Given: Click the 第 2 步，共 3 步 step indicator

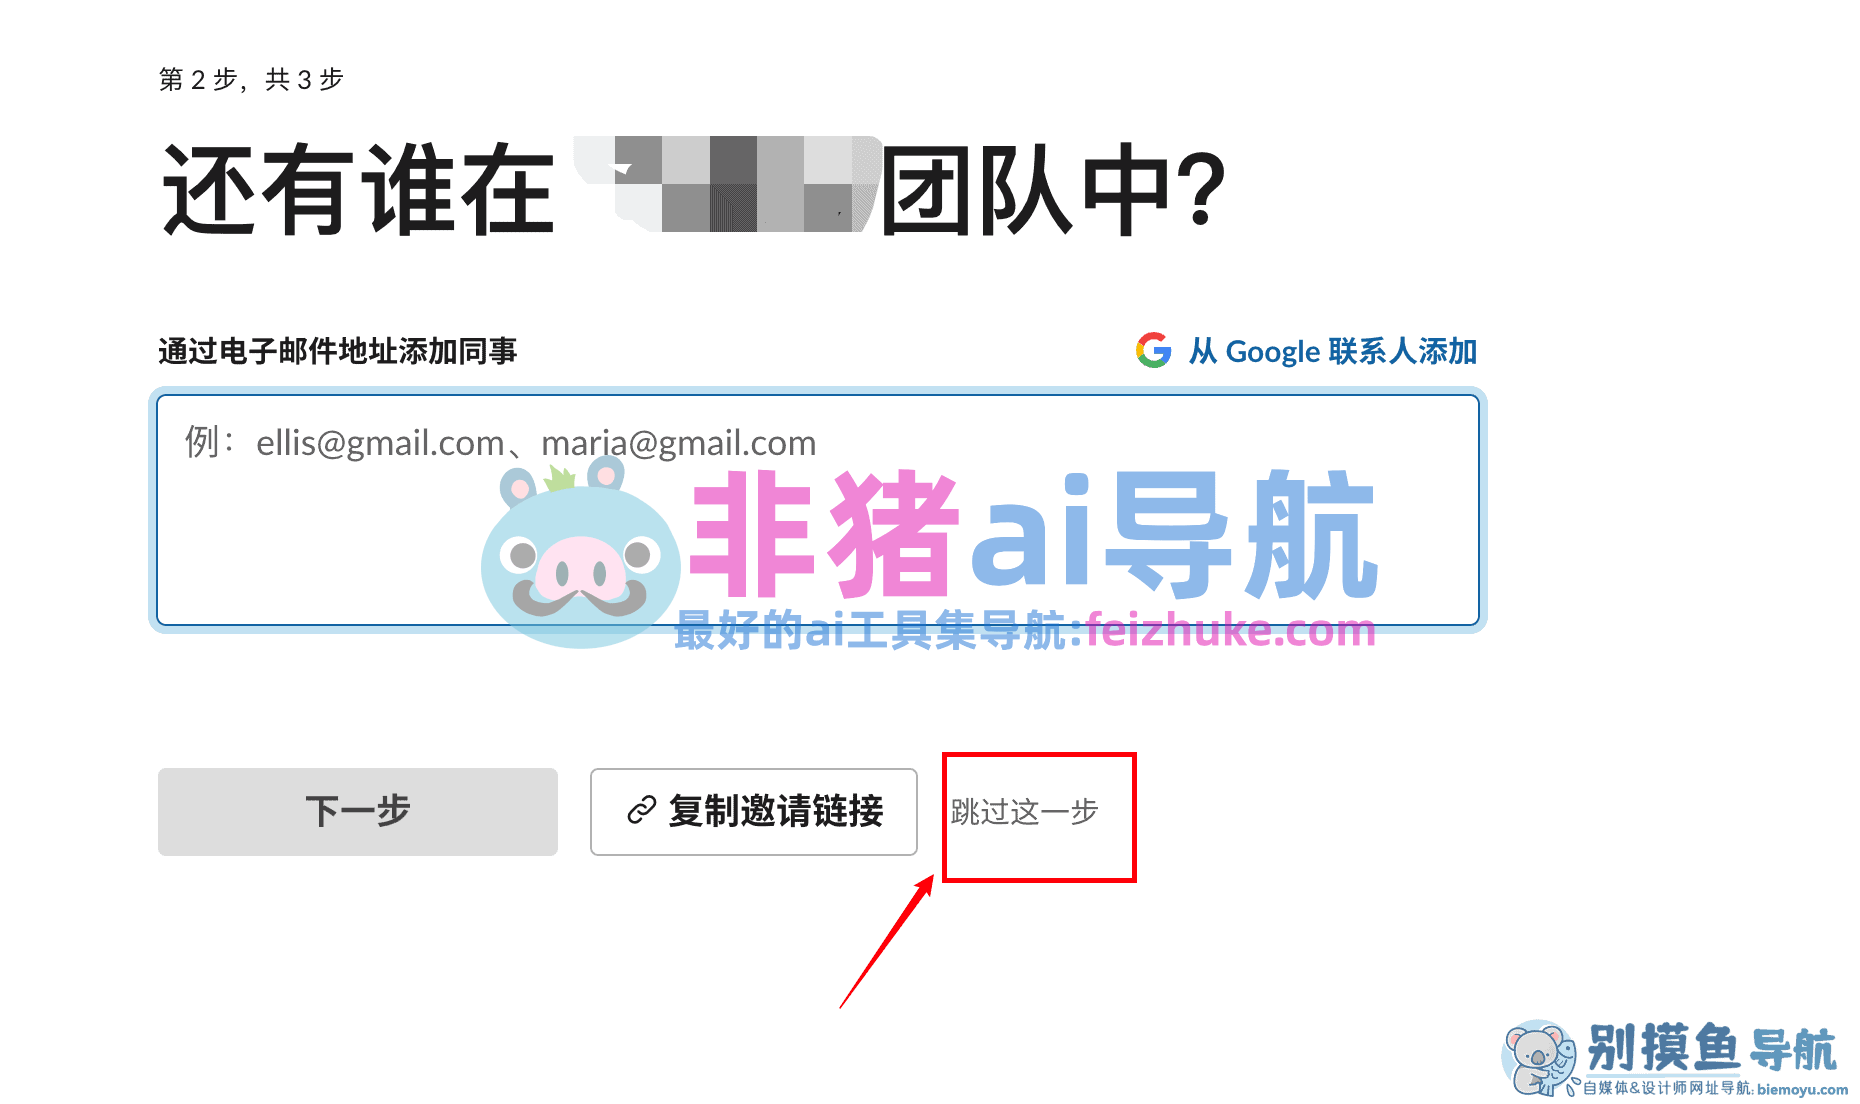Looking at the screenshot, I should [251, 79].
